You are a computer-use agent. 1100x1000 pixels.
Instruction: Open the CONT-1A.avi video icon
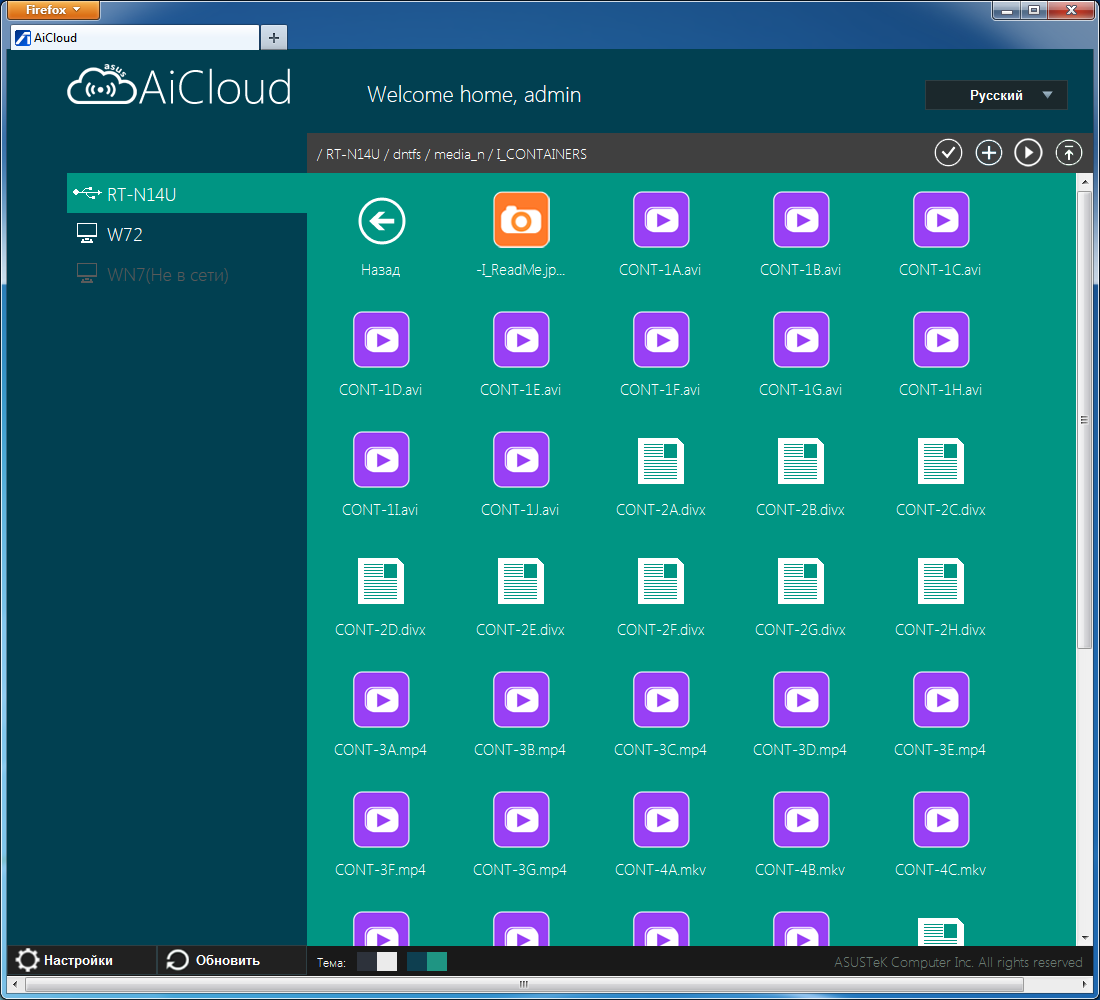click(661, 220)
